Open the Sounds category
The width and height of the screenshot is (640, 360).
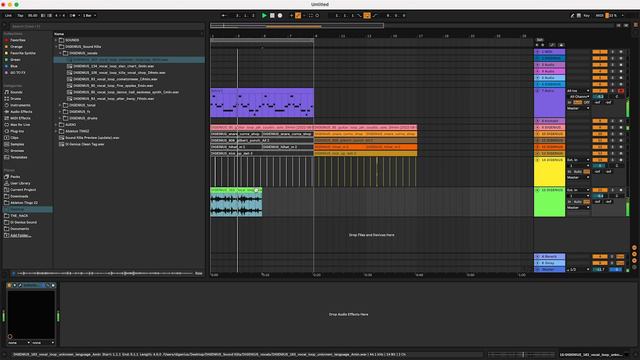coord(16,92)
